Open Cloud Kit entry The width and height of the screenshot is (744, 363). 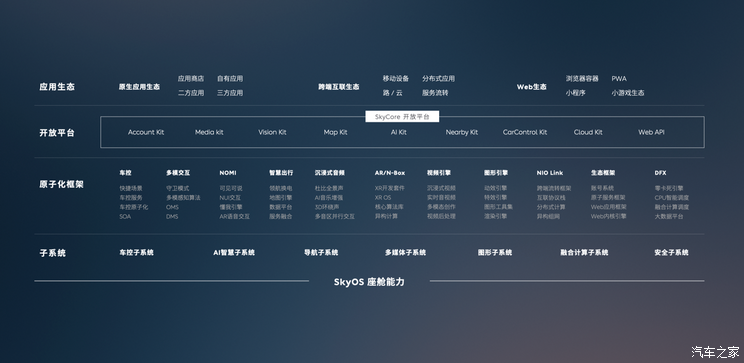(x=588, y=132)
